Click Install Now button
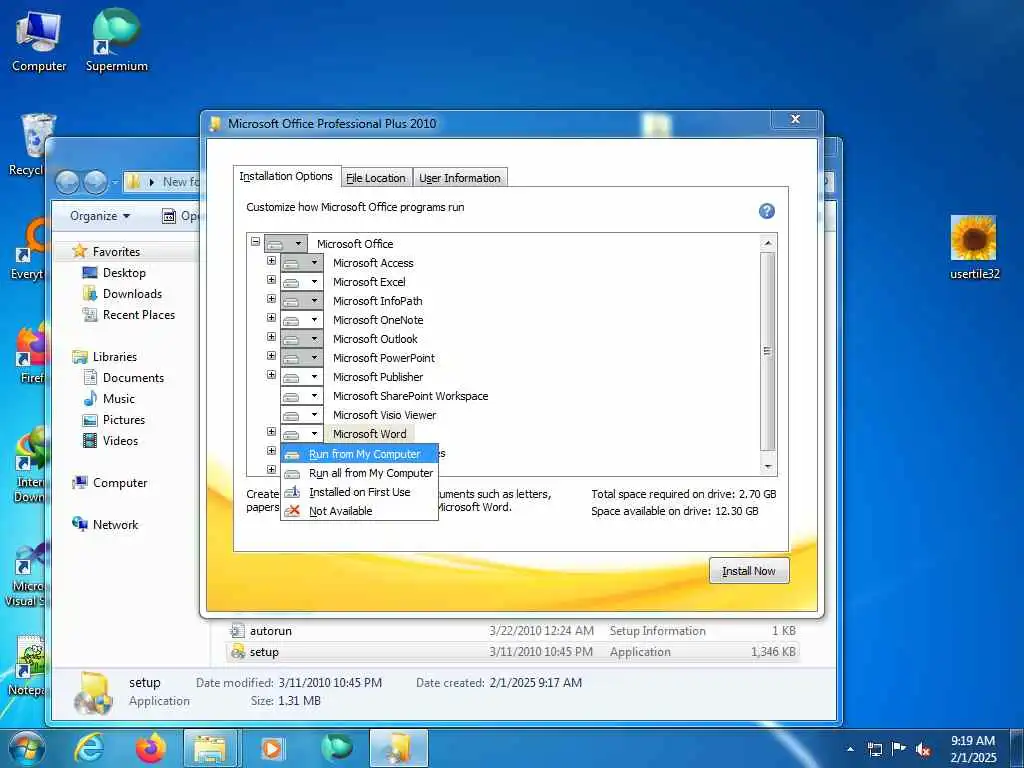1024x768 pixels. 749,571
